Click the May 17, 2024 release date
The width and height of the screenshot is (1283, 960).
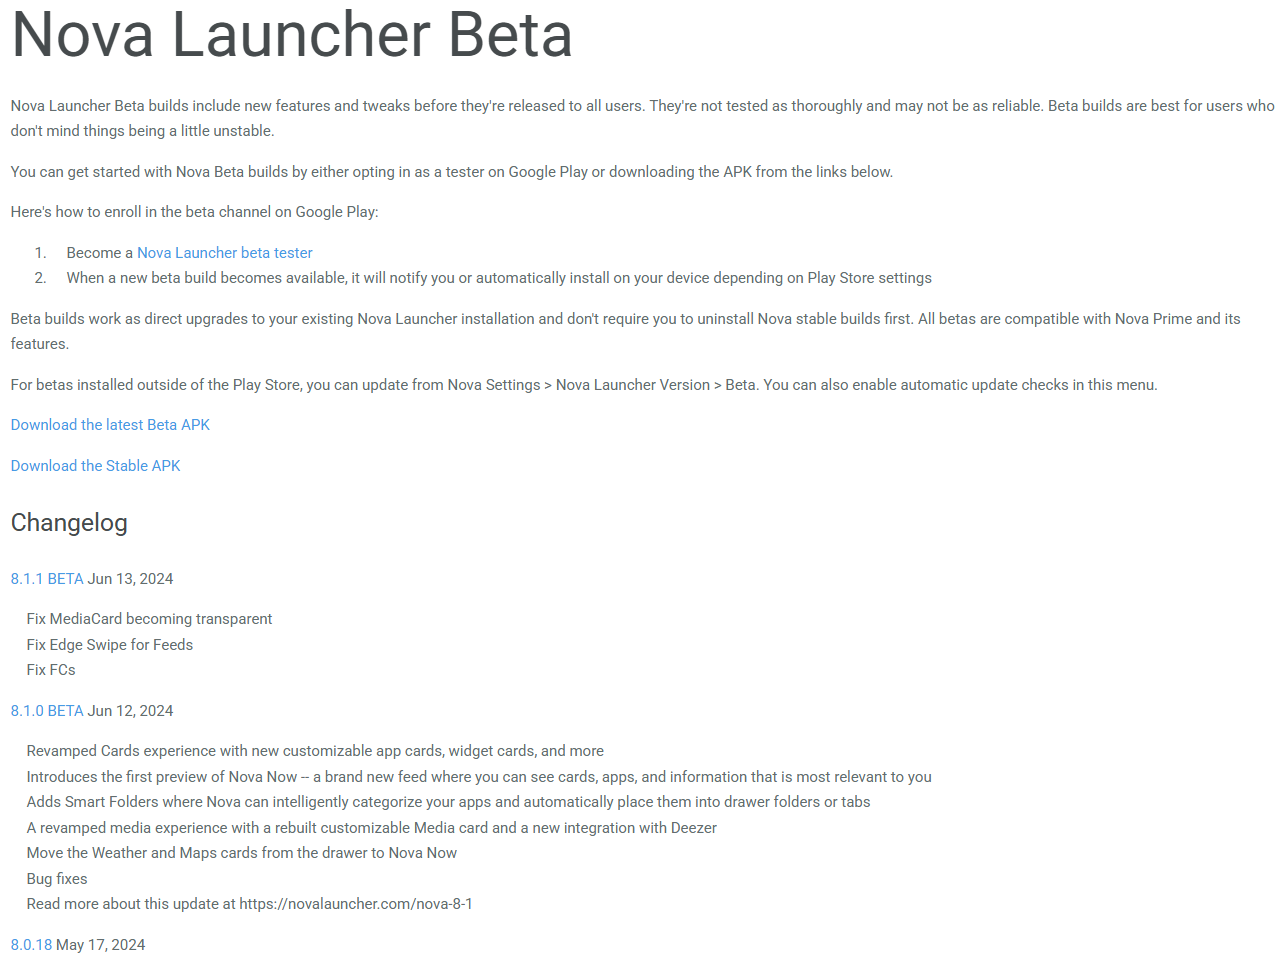[101, 945]
